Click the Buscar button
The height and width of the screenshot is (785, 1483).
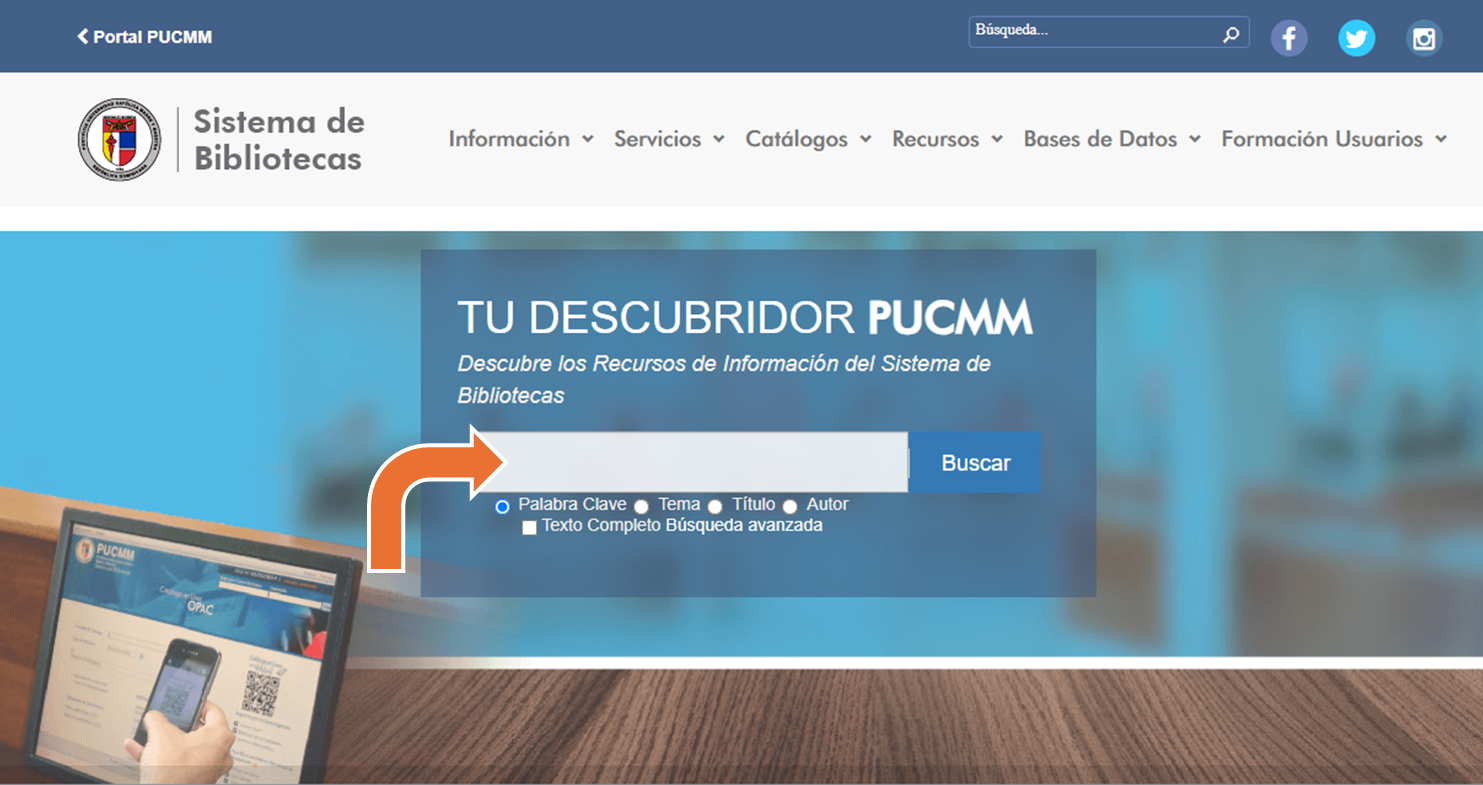(975, 462)
